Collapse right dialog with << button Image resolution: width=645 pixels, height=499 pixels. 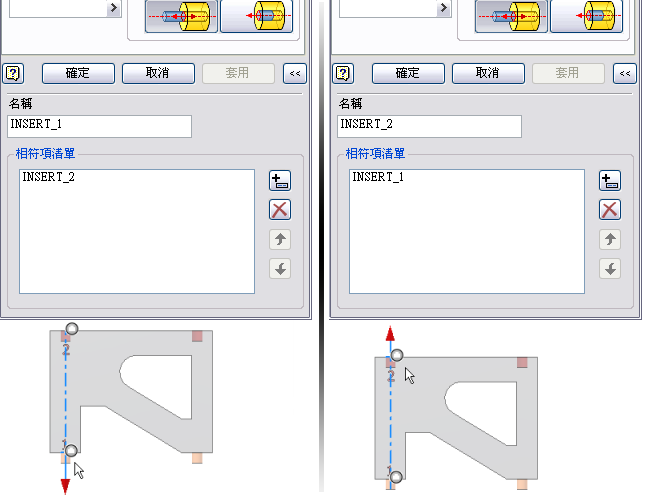625,74
